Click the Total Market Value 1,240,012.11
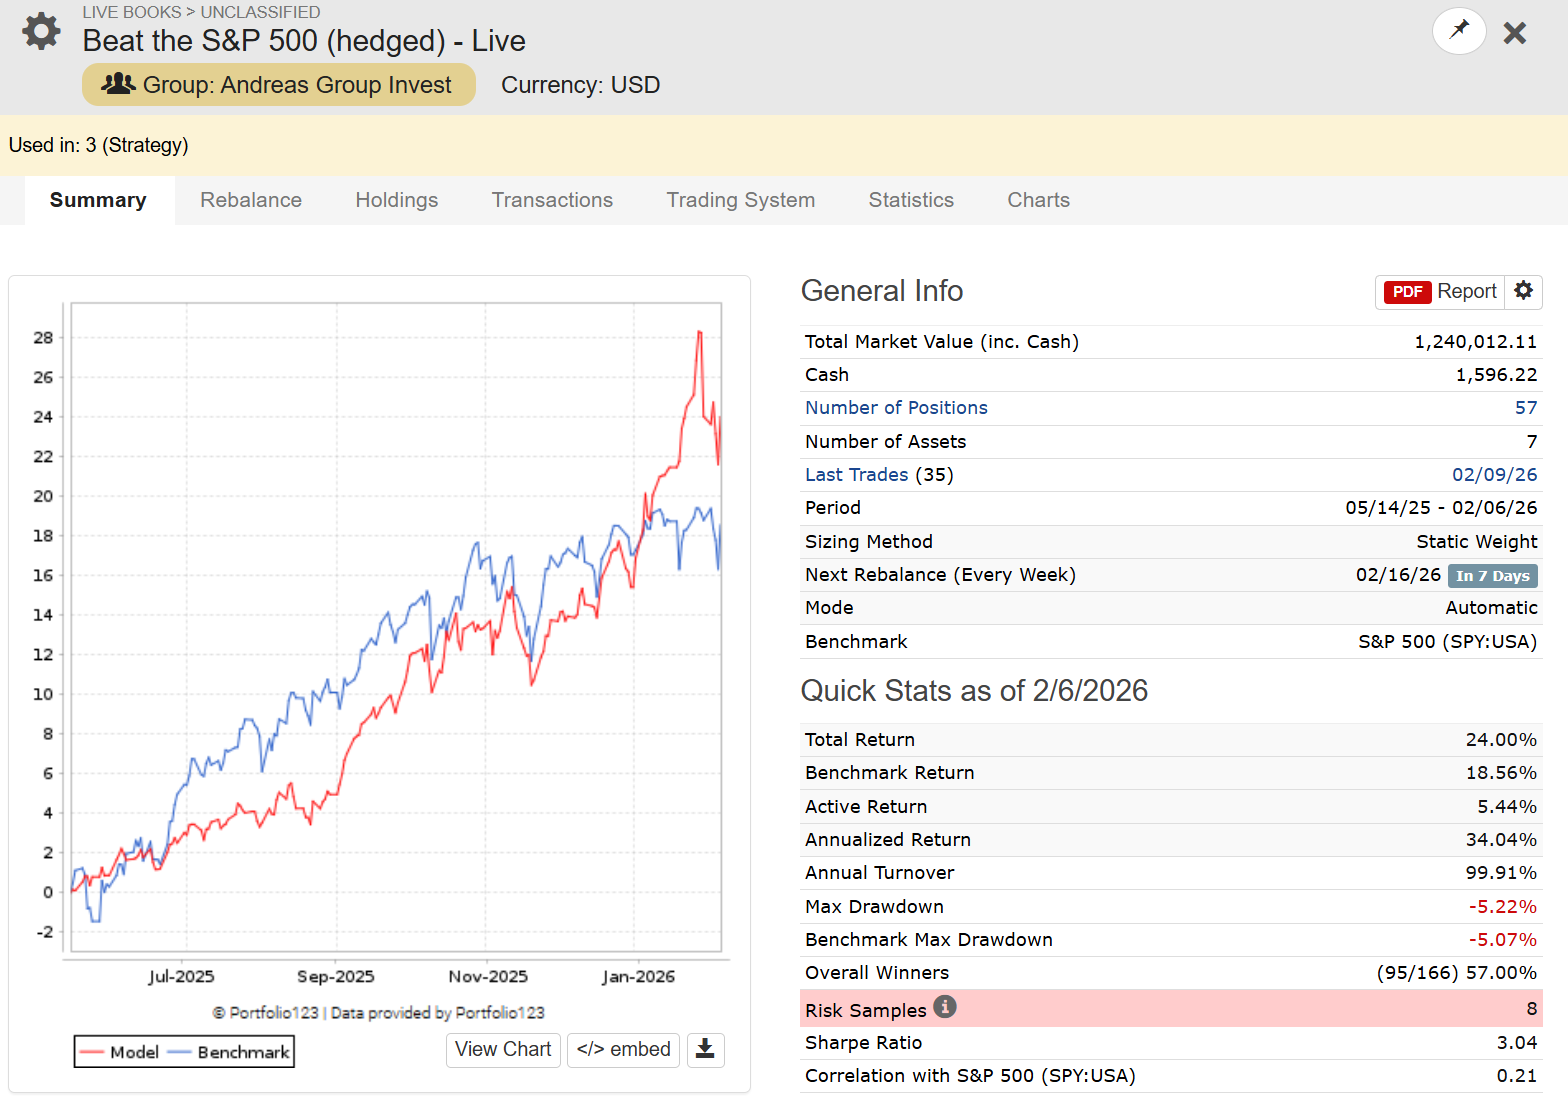Screen dimensions: 1568x1110 pyautogui.click(x=1475, y=342)
